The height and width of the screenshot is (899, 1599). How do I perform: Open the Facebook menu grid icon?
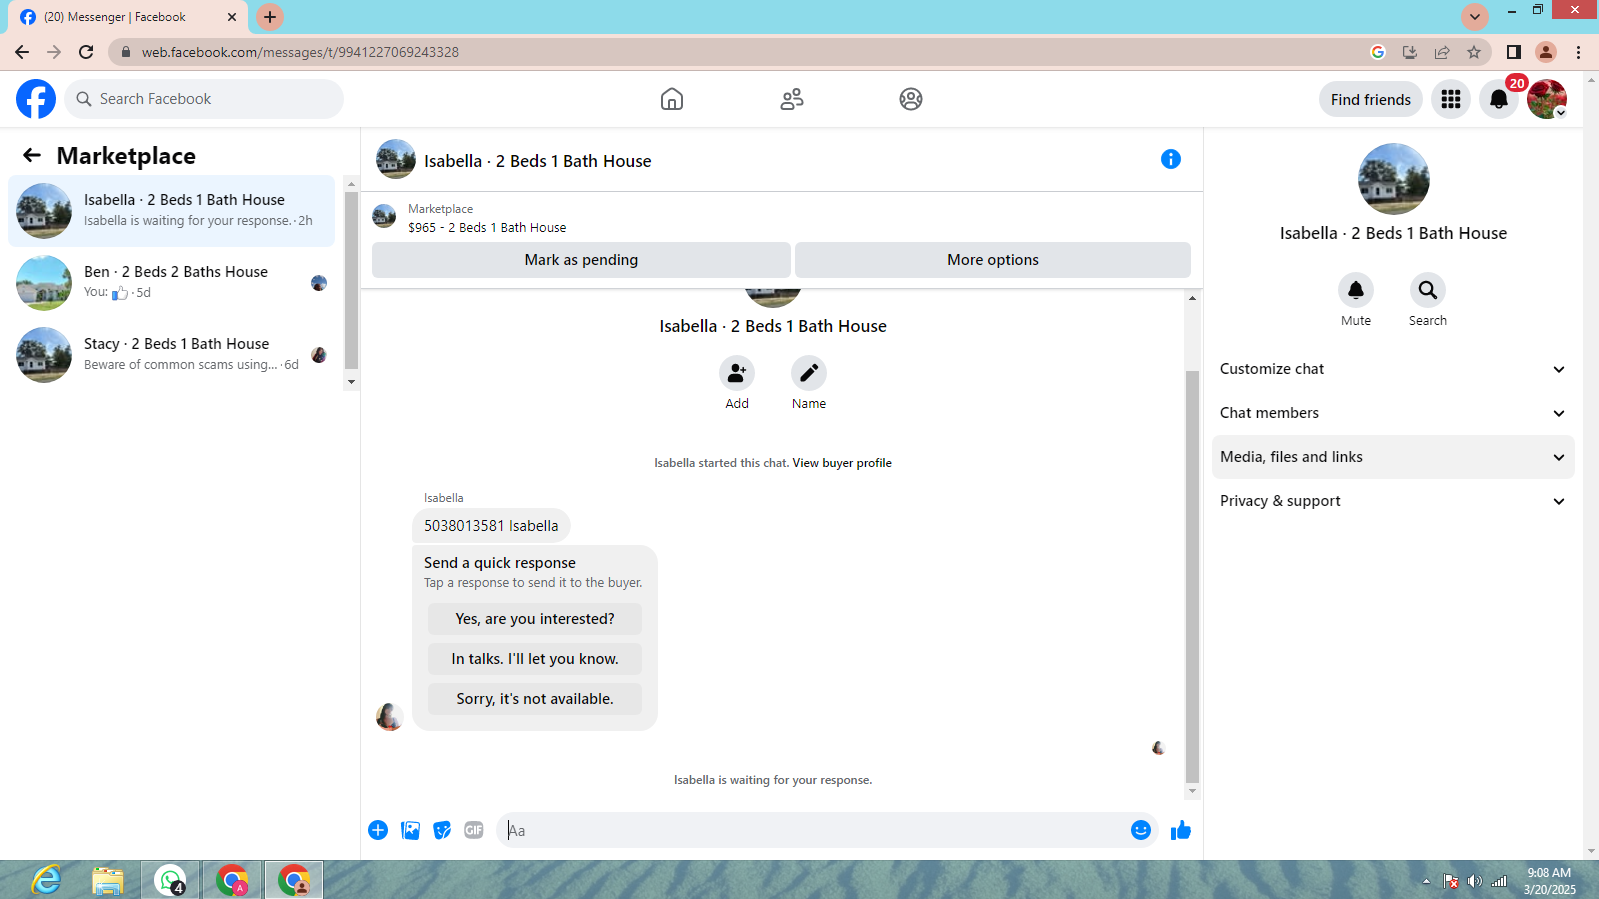(1451, 99)
